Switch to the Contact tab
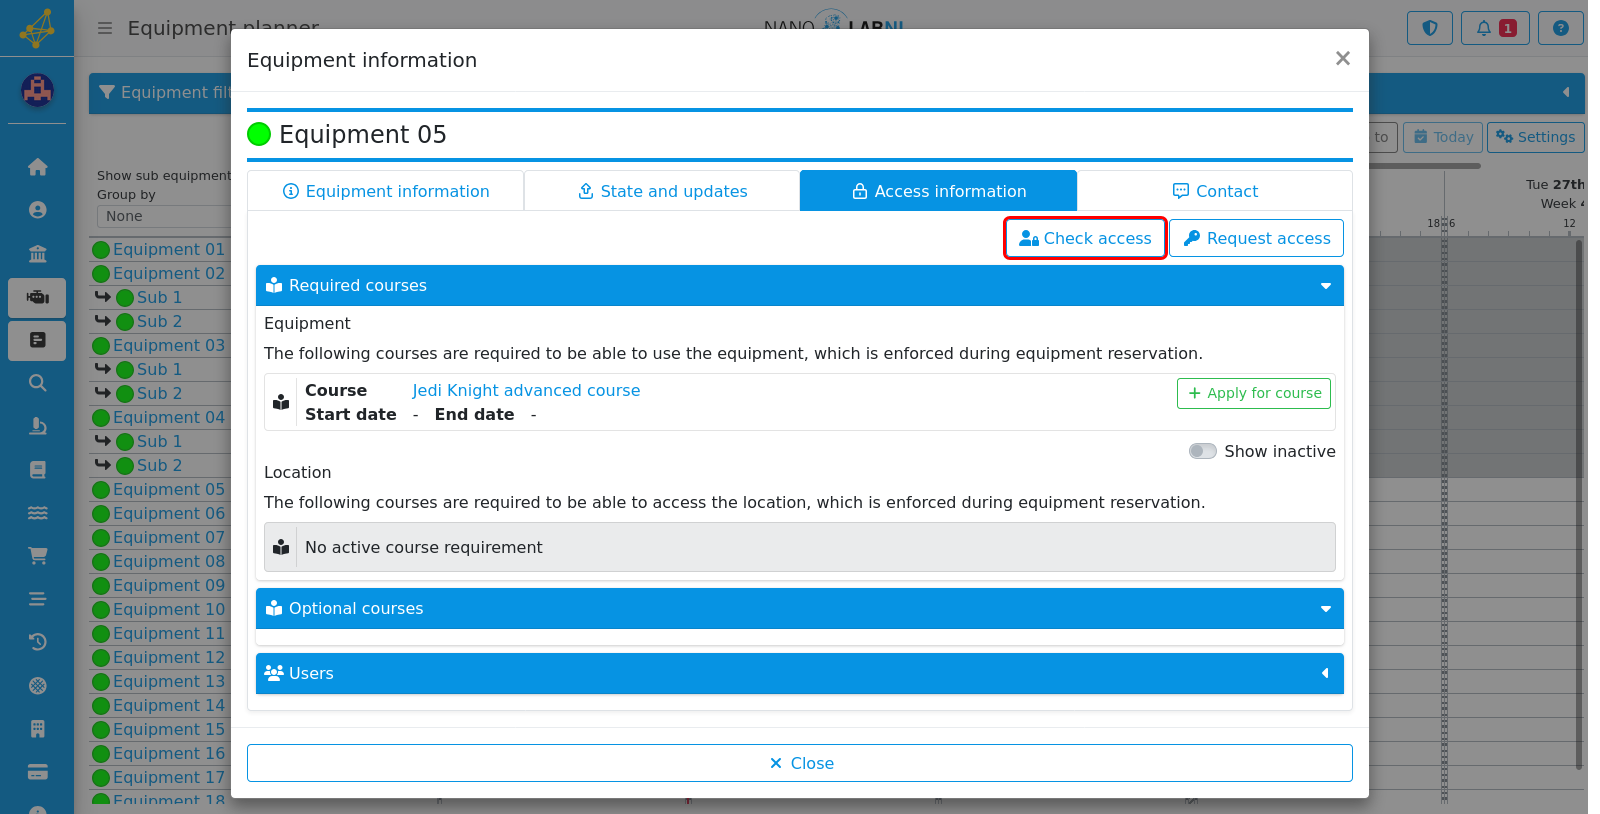This screenshot has height=814, width=1600. (1214, 191)
